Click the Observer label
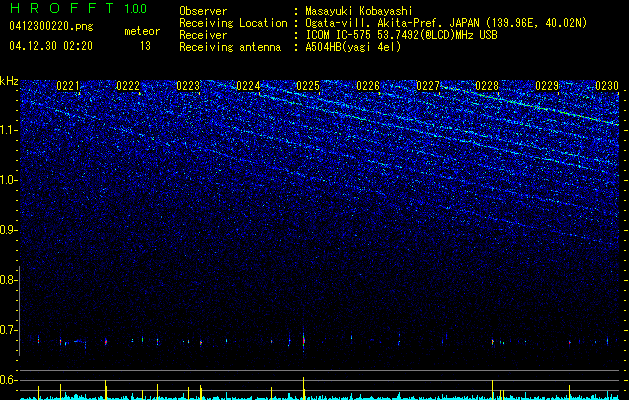The height and width of the screenshot is (400, 629). [x=203, y=11]
